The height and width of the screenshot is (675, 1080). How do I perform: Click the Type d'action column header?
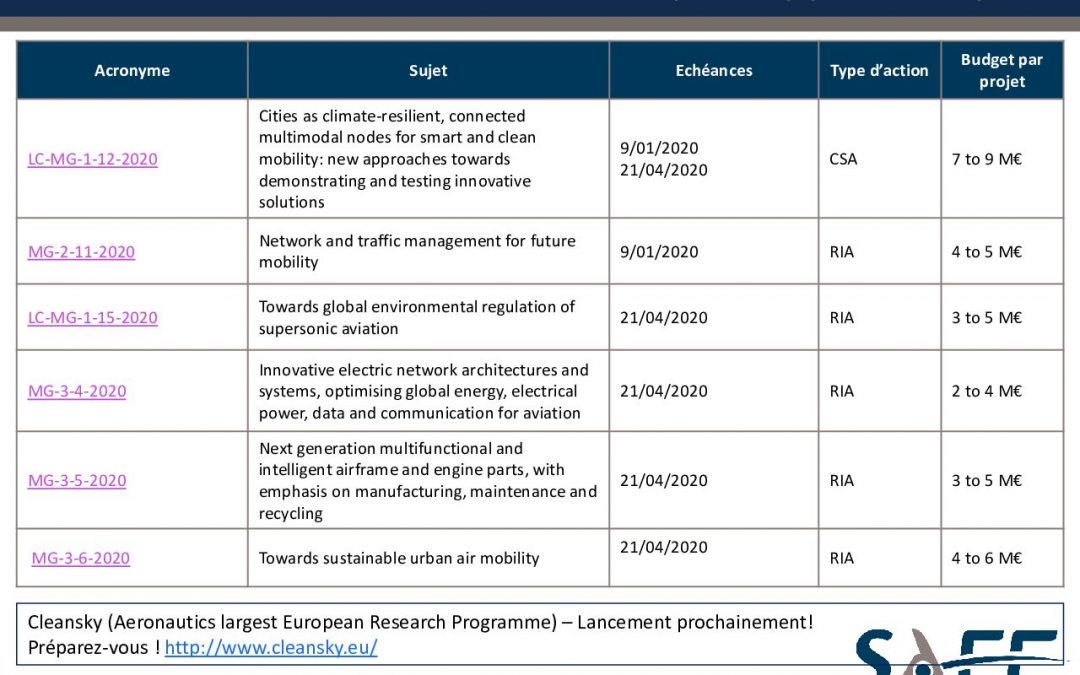tap(879, 71)
